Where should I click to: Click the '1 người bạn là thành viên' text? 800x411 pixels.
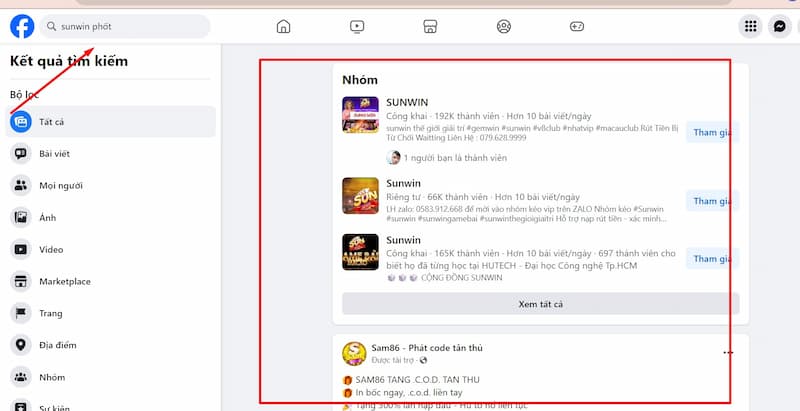[x=455, y=158]
